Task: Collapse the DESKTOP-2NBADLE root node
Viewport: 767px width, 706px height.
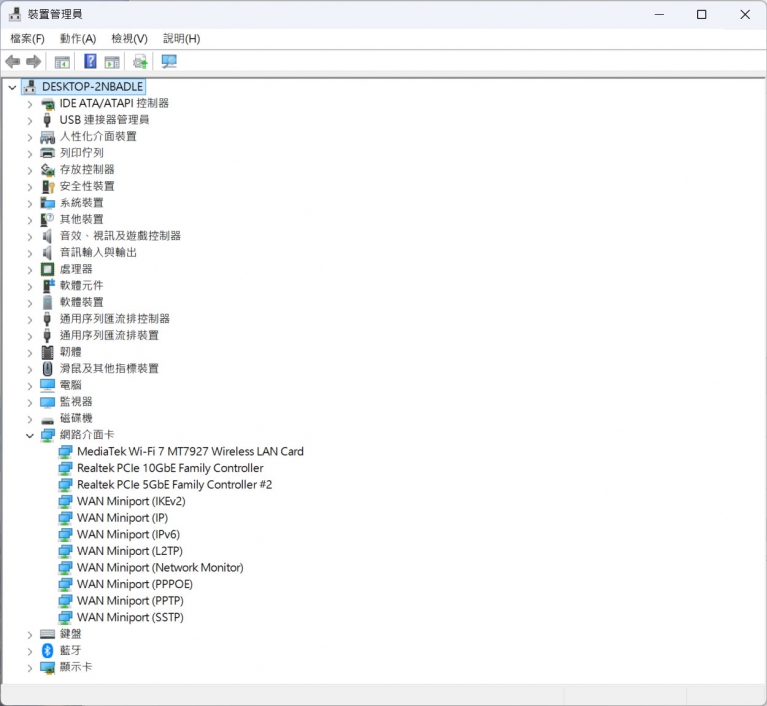Action: pos(12,87)
